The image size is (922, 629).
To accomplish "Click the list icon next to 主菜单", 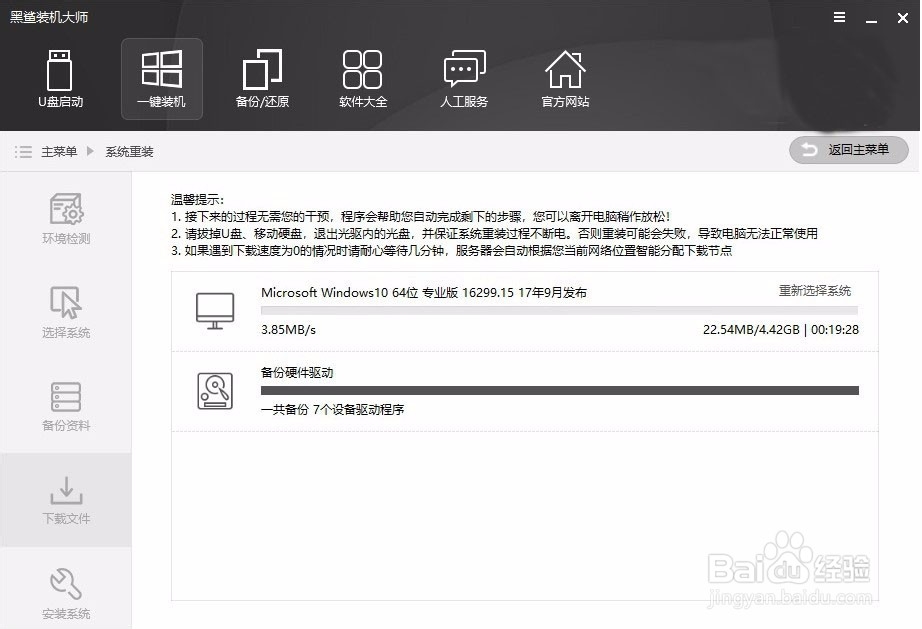I will coord(23,152).
